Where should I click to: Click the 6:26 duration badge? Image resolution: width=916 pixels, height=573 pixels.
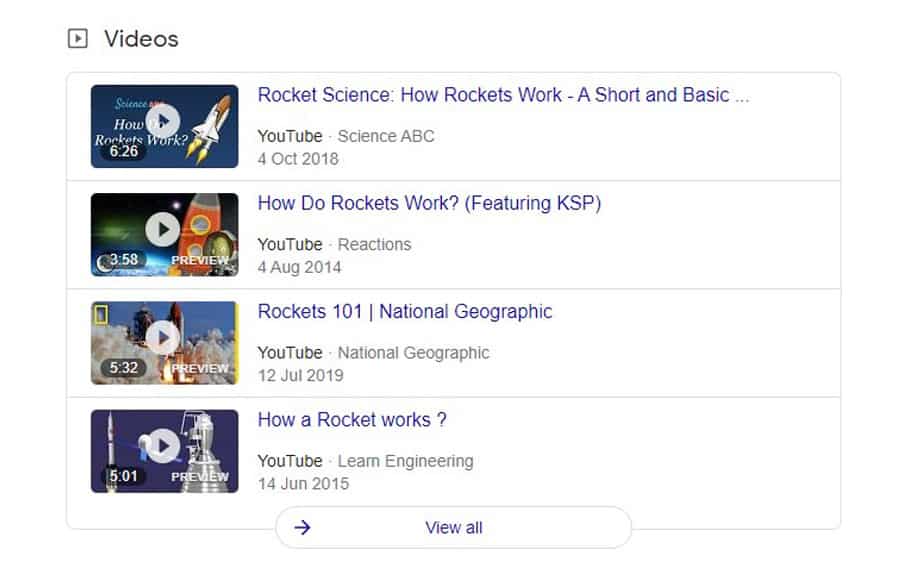tap(124, 151)
